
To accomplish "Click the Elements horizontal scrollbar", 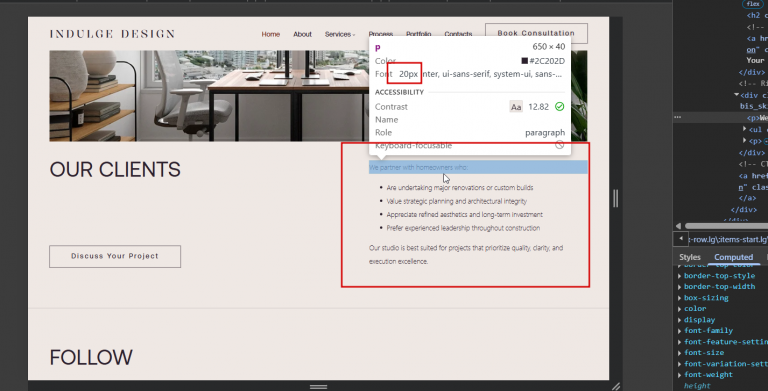I will (726, 226).
